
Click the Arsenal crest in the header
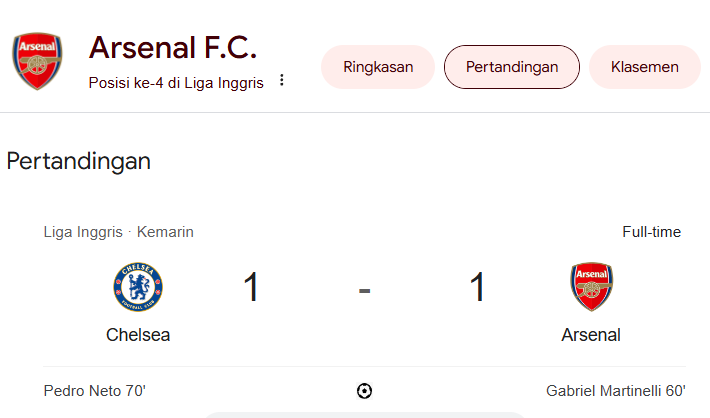pos(37,61)
